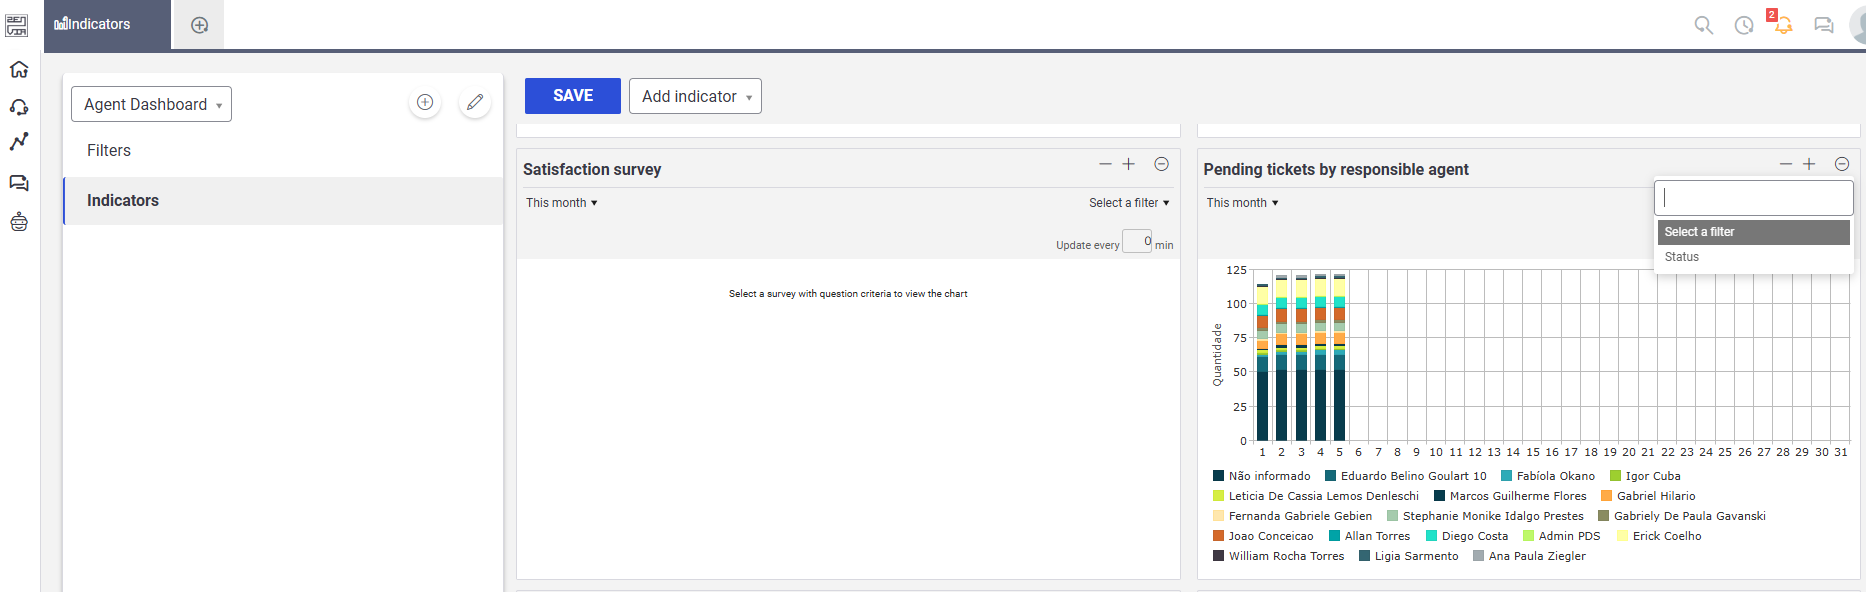Open the Add indicator dropdown

pyautogui.click(x=695, y=96)
